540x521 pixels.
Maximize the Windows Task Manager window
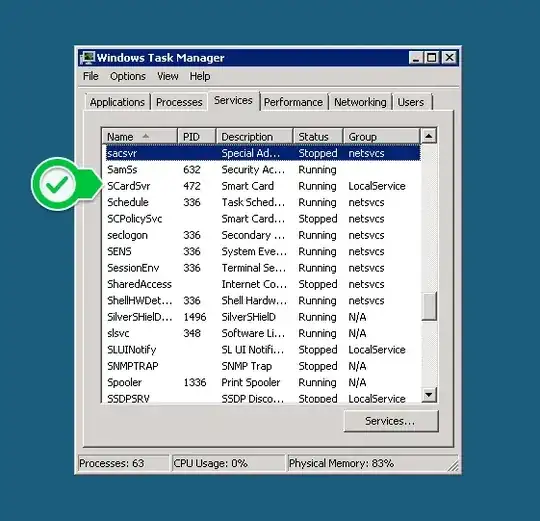[431, 58]
